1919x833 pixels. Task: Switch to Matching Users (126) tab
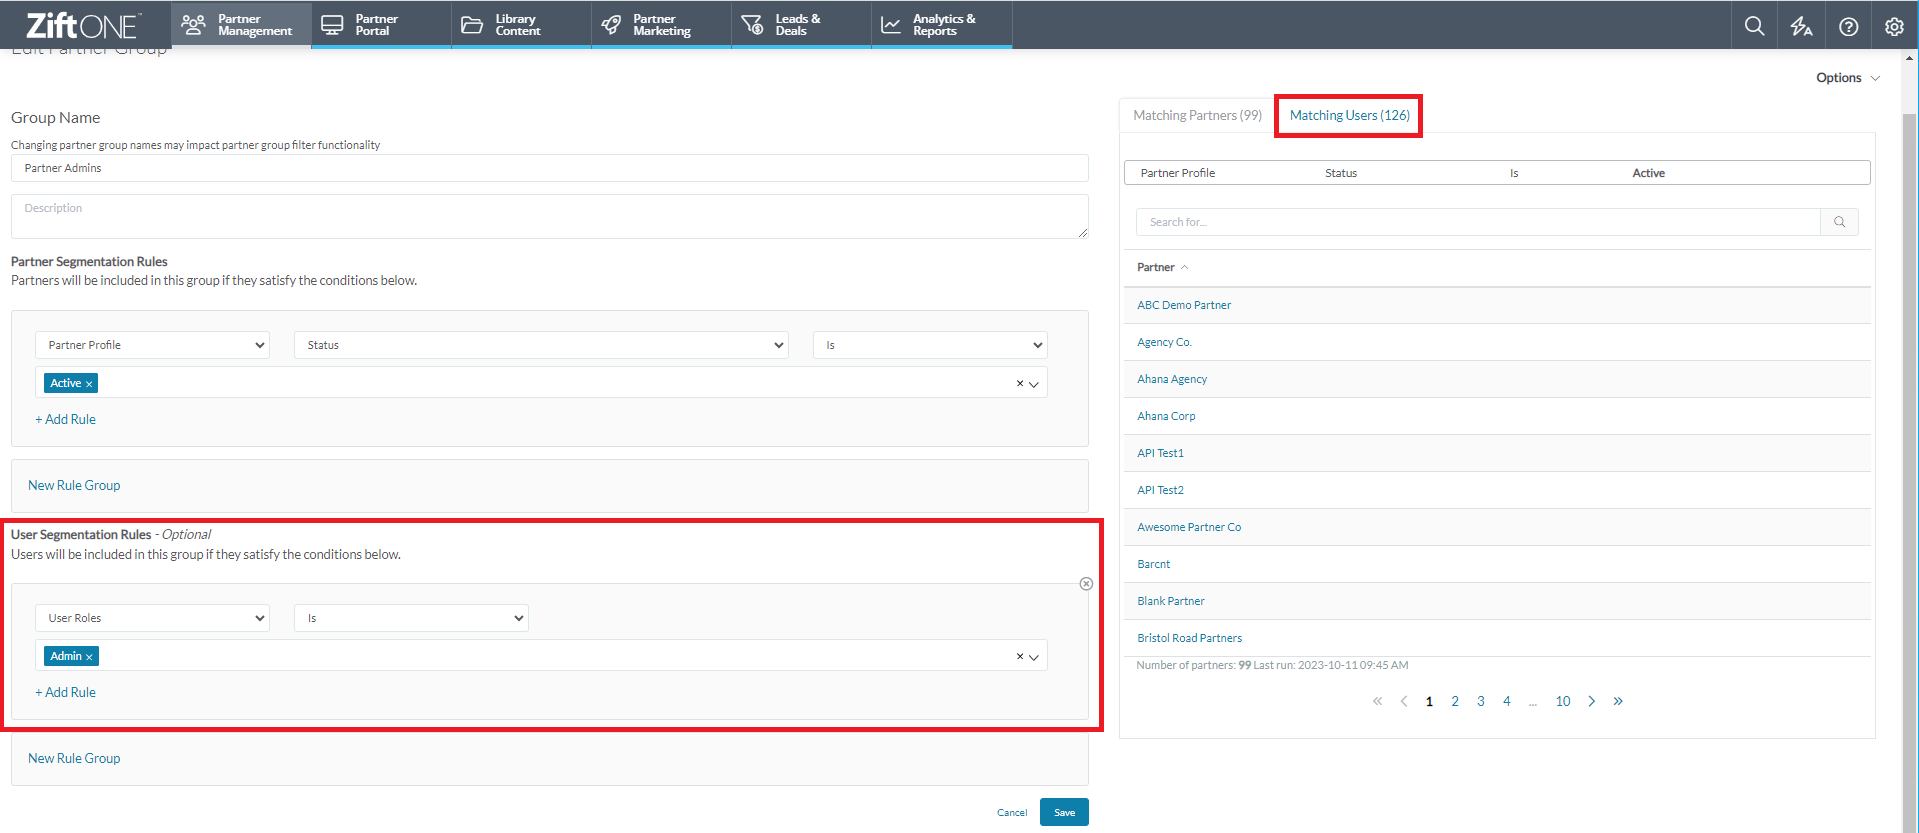(1349, 115)
